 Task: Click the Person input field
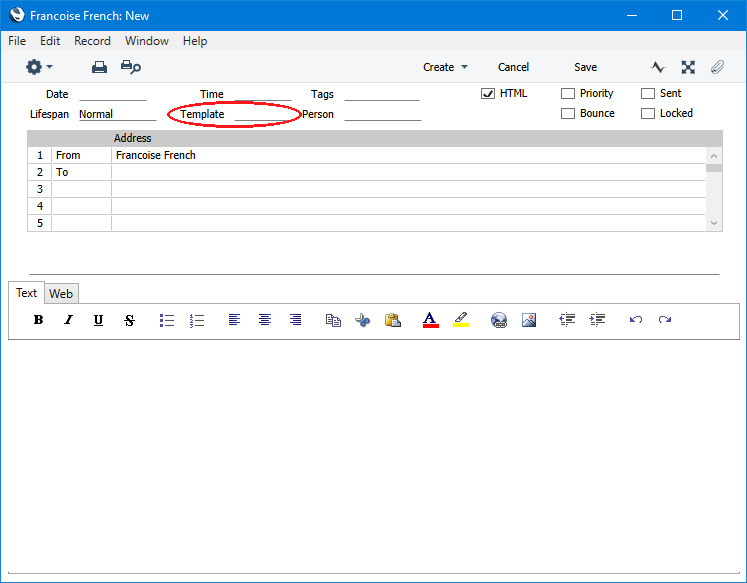pyautogui.click(x=383, y=114)
